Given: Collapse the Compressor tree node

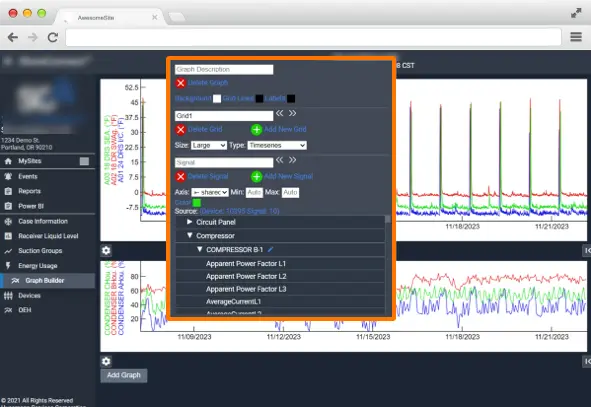Looking at the screenshot, I should (x=190, y=236).
